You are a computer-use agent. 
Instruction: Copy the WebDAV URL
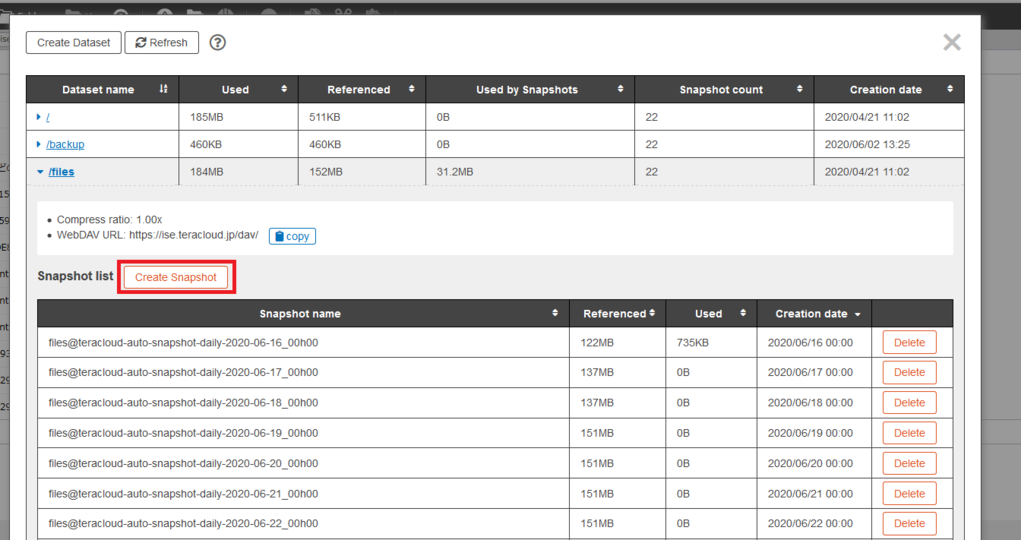pyautogui.click(x=292, y=236)
